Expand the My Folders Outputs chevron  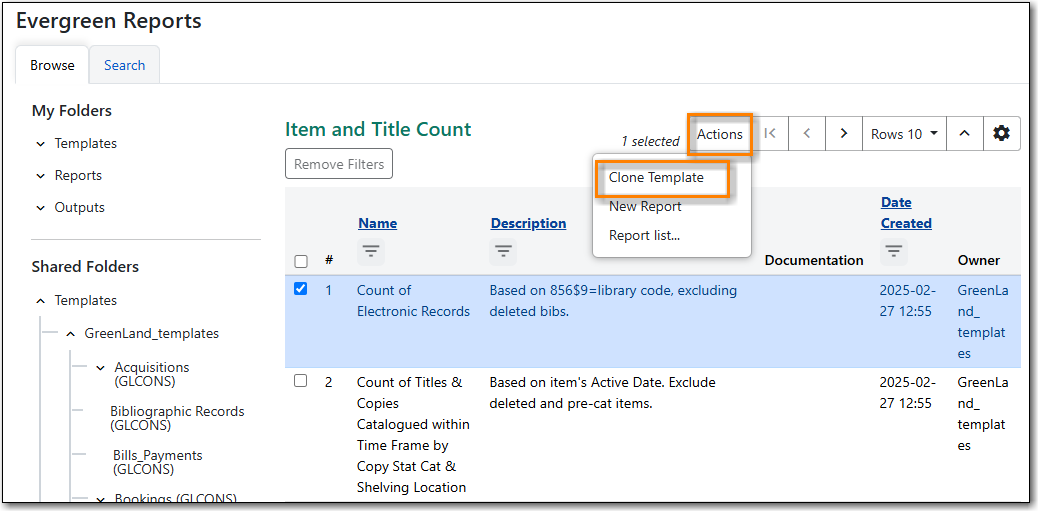tap(41, 207)
